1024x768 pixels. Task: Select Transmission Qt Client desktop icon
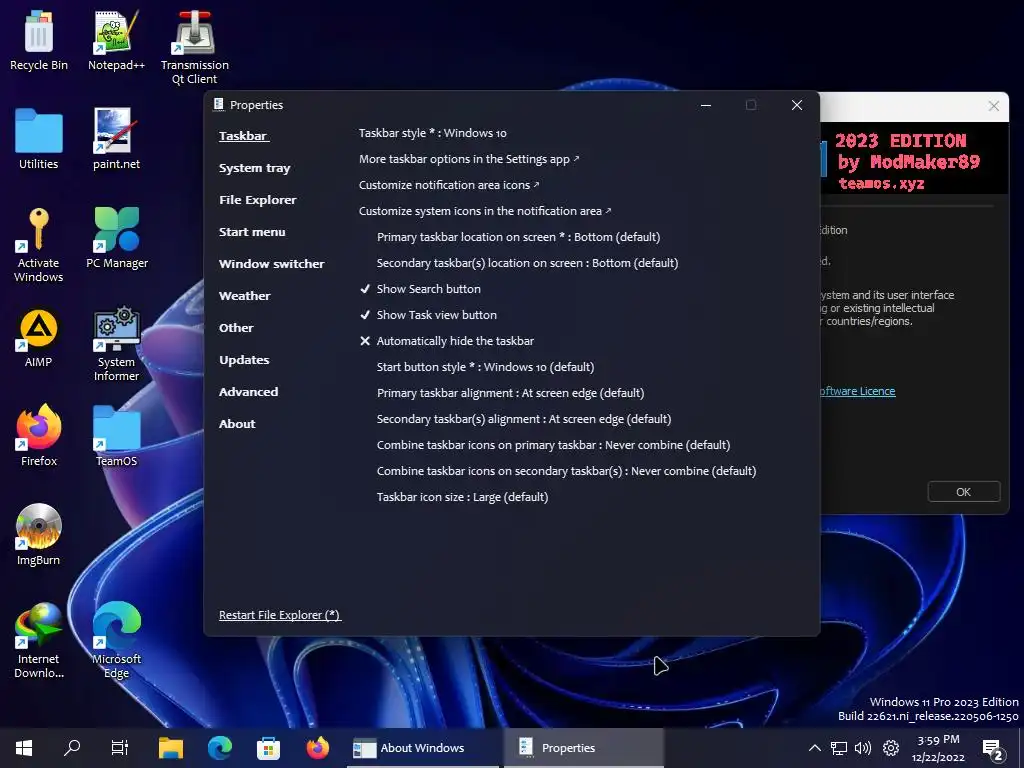[x=195, y=47]
